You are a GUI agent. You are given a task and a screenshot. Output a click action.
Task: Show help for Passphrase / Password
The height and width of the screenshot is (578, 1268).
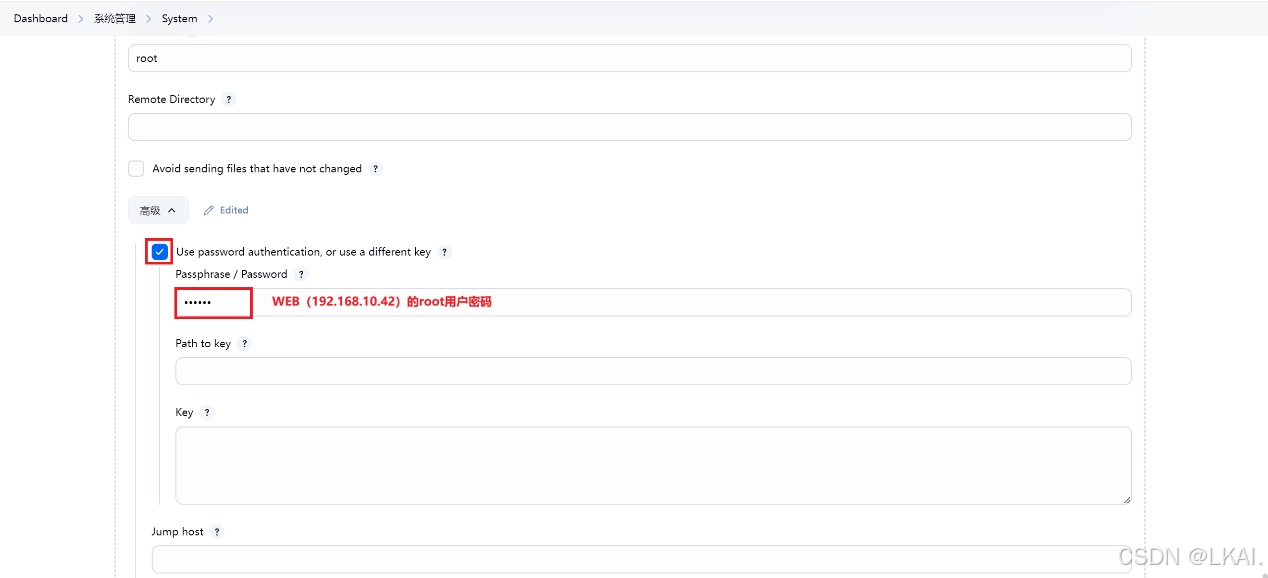click(301, 274)
